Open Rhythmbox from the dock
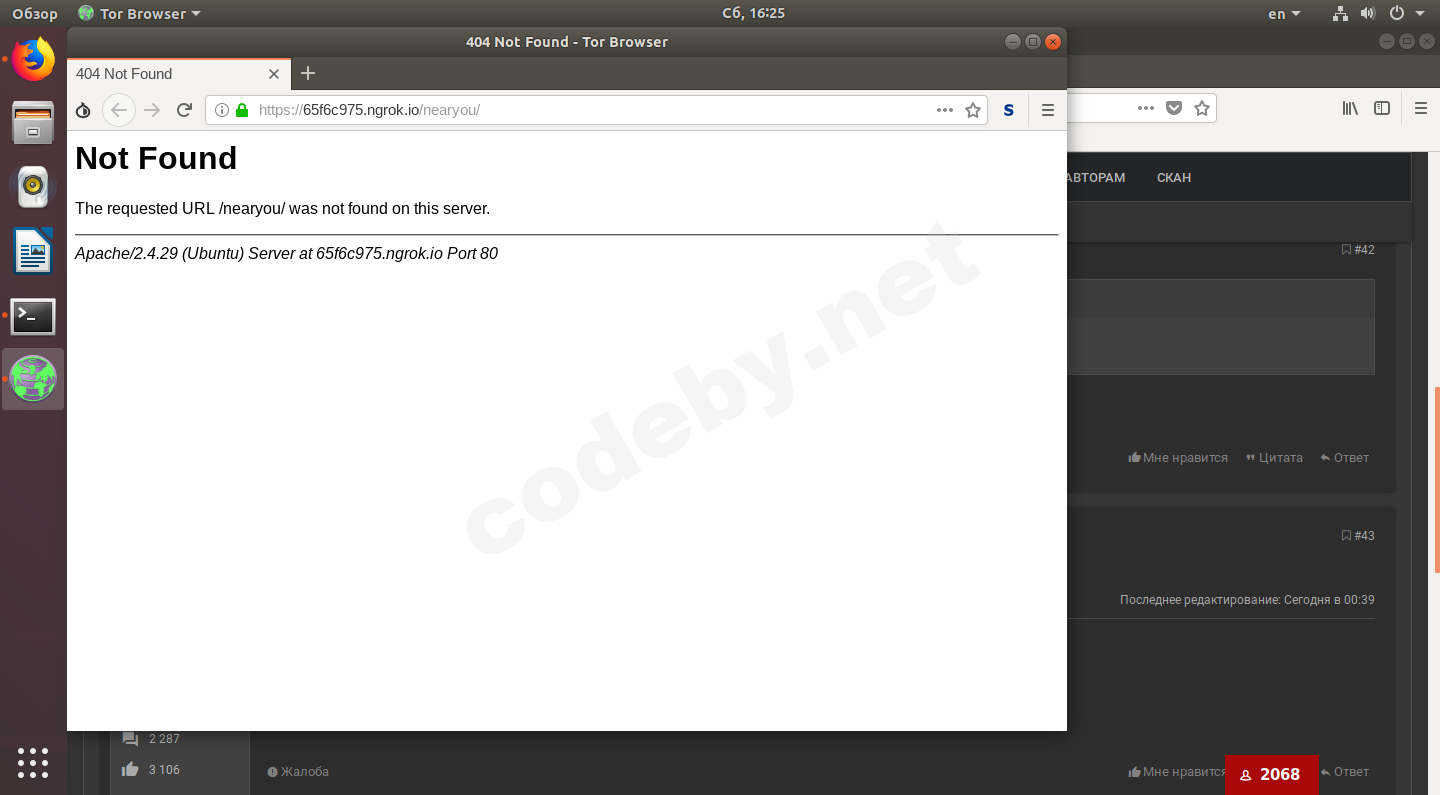Image resolution: width=1440 pixels, height=795 pixels. point(33,186)
